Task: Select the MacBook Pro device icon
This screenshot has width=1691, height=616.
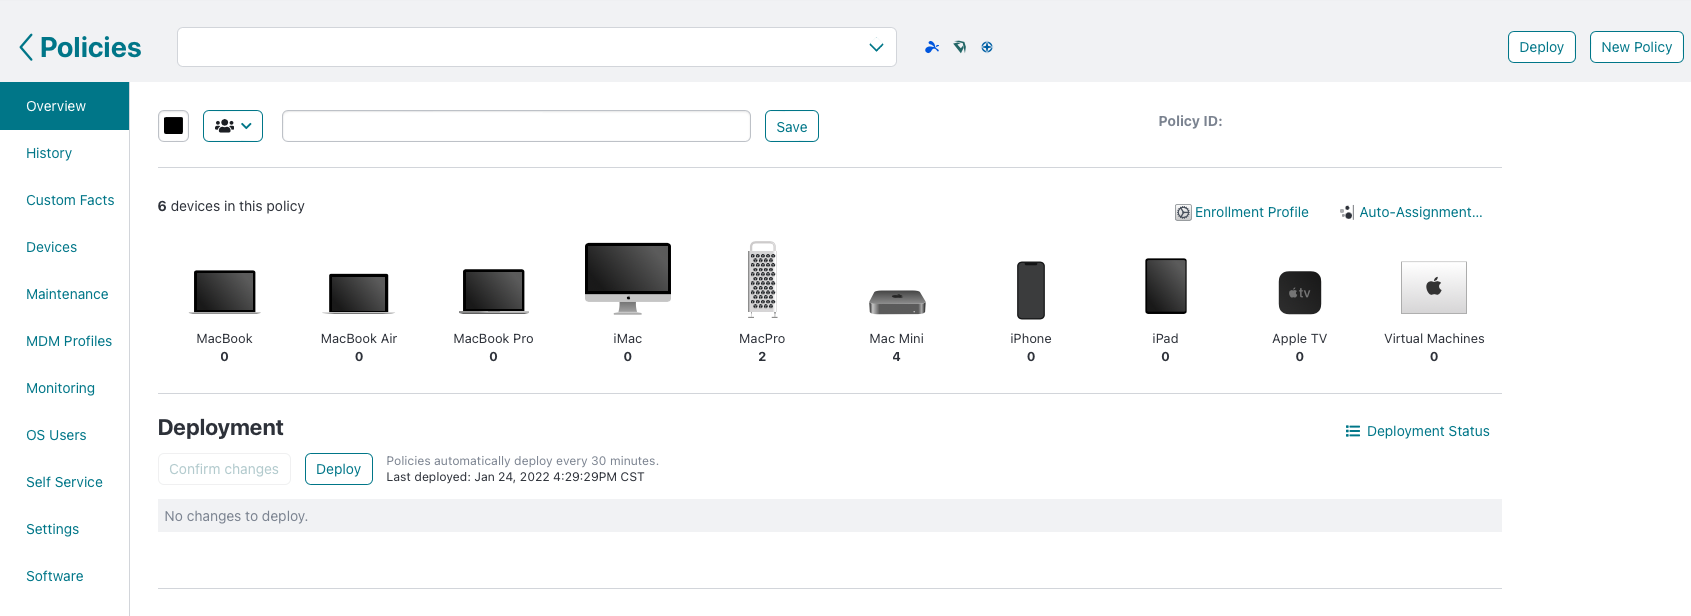Action: pos(494,291)
